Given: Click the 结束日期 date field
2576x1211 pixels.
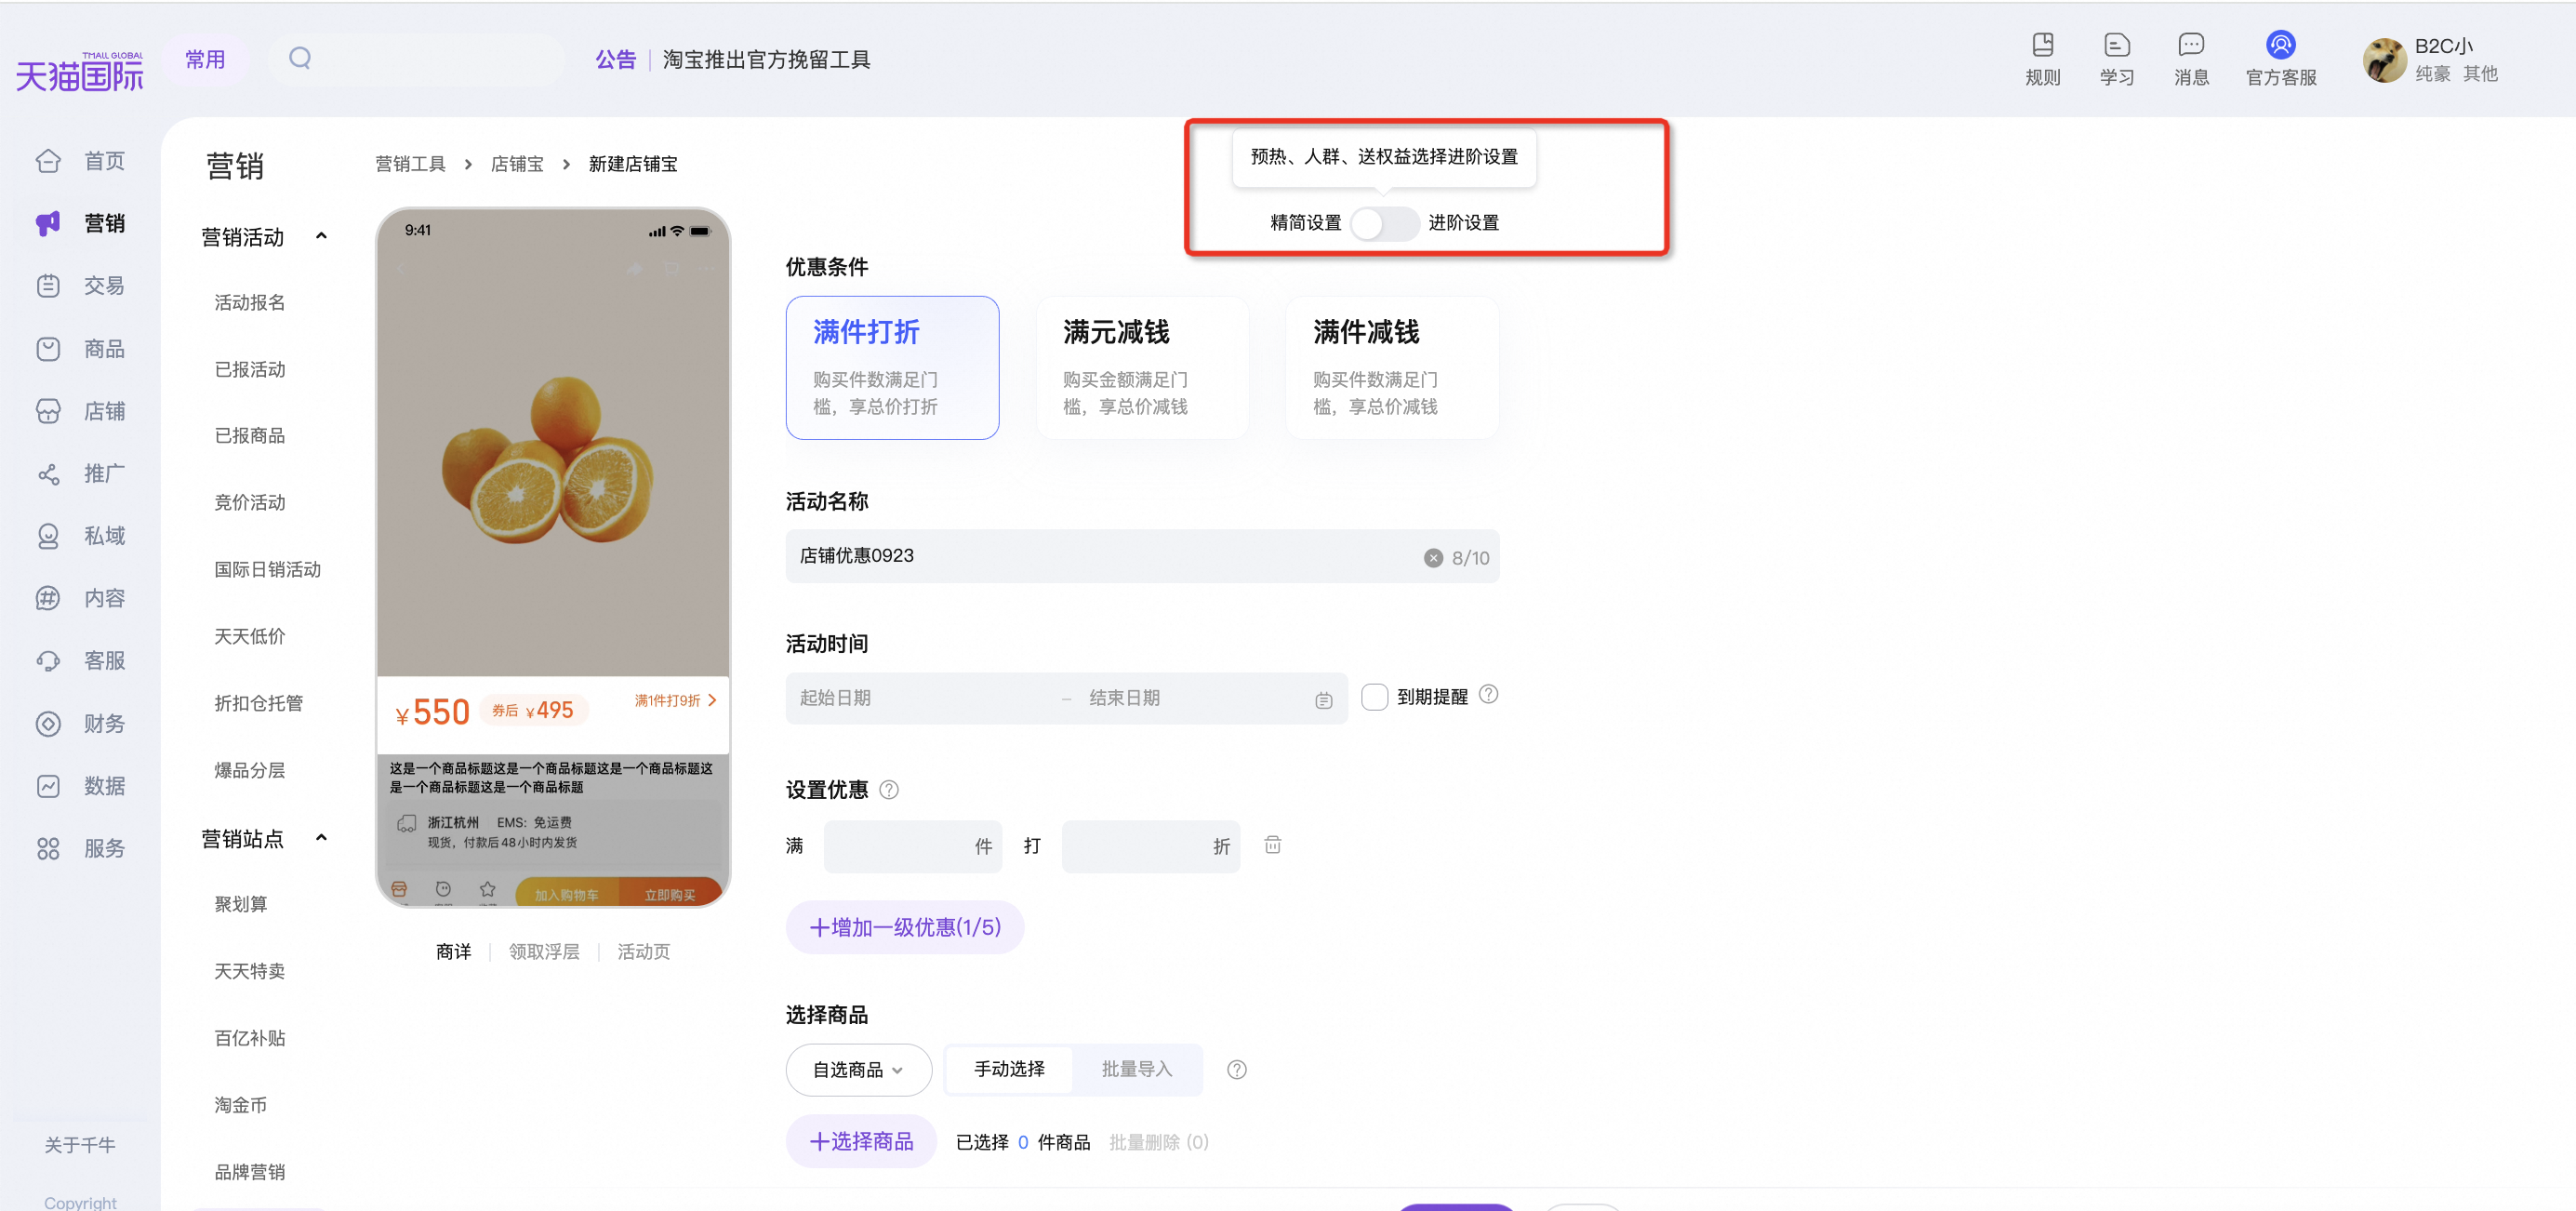Looking at the screenshot, I should (1190, 698).
